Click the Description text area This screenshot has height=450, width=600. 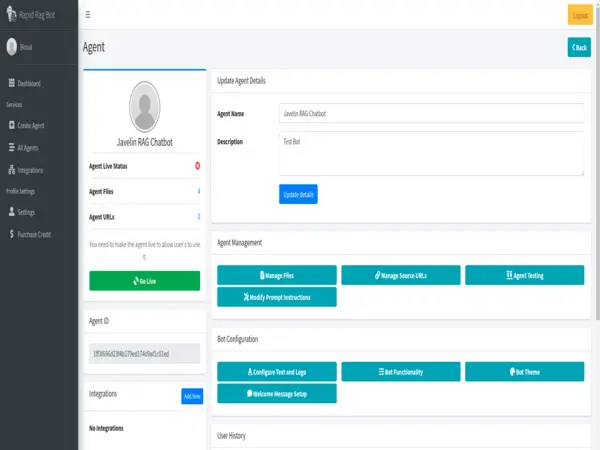[x=431, y=156]
